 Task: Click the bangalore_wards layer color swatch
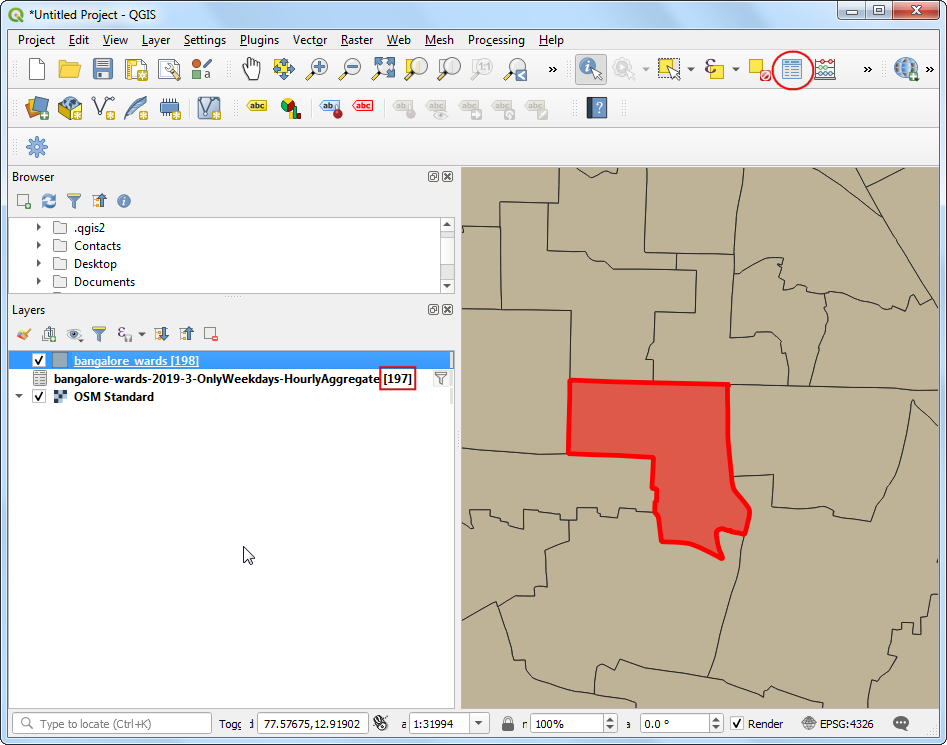point(60,360)
